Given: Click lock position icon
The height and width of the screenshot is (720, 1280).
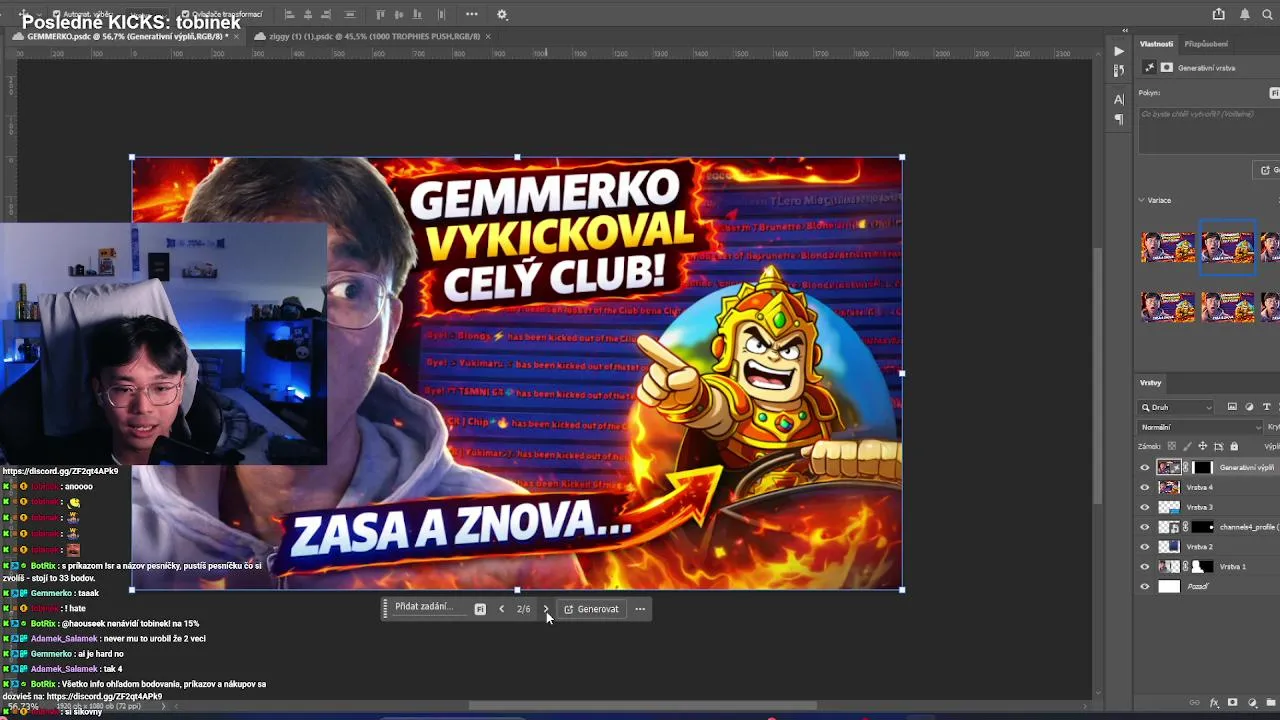Looking at the screenshot, I should (x=1203, y=446).
